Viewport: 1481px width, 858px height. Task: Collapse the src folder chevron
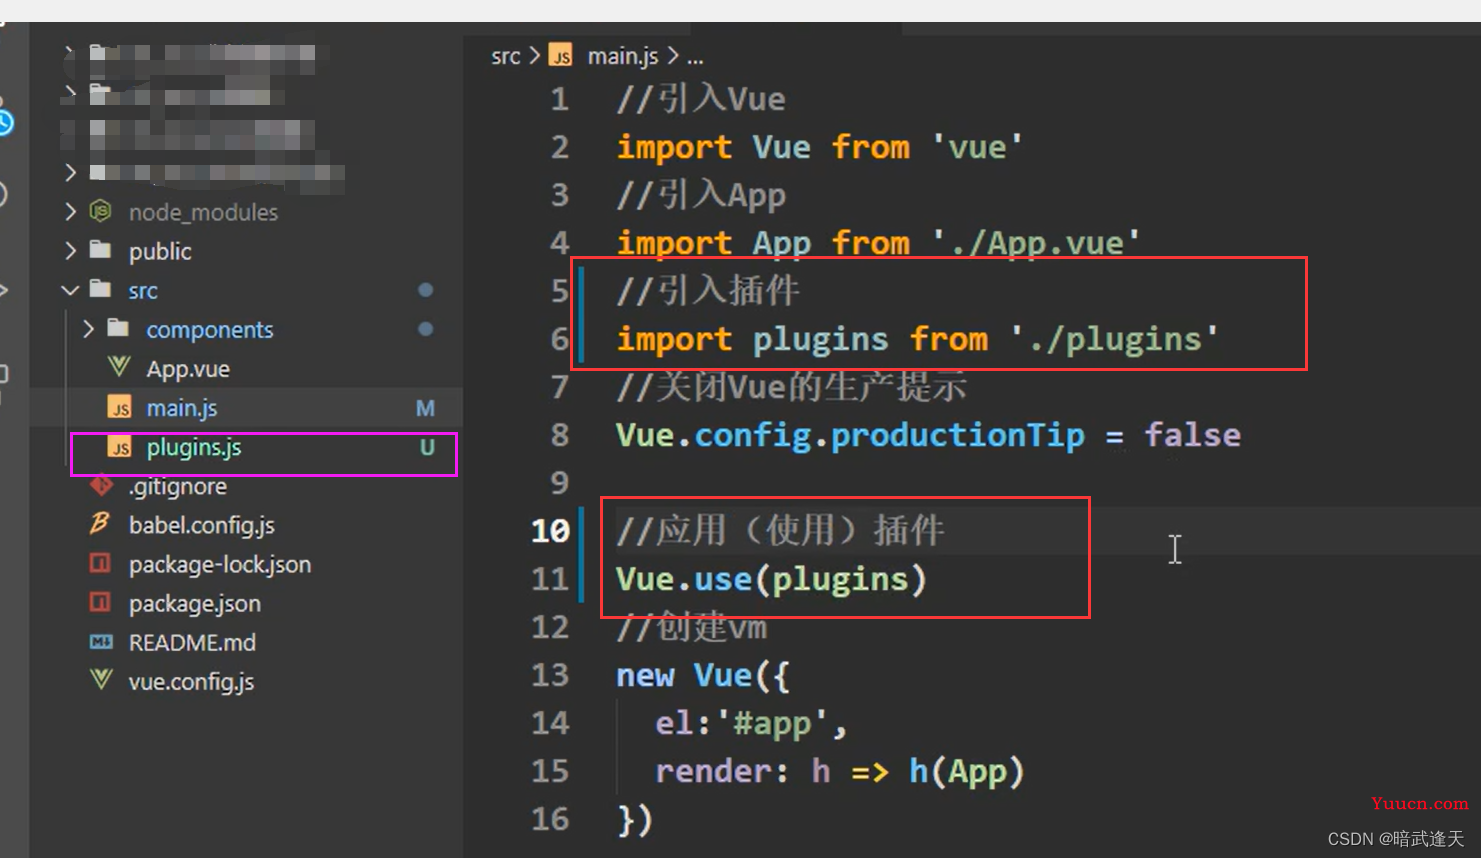click(70, 290)
